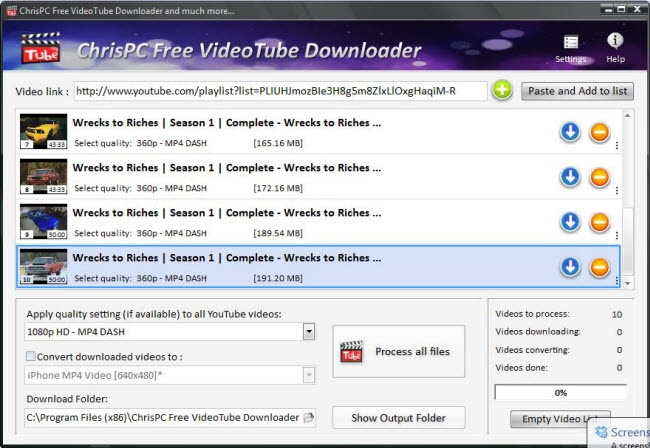Click the Tube icon on the Process all files button
Image resolution: width=650 pixels, height=448 pixels.
[352, 351]
